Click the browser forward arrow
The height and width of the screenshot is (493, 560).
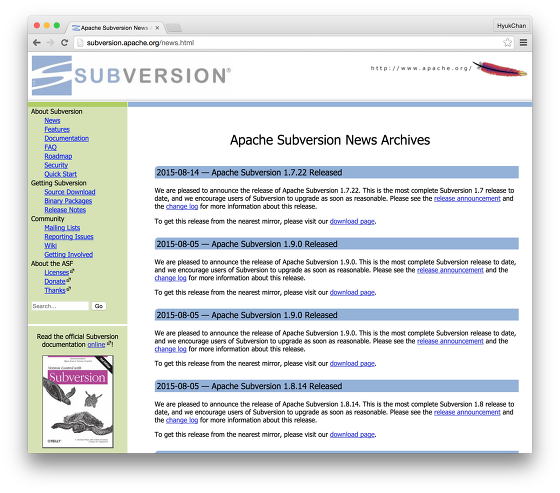50,43
